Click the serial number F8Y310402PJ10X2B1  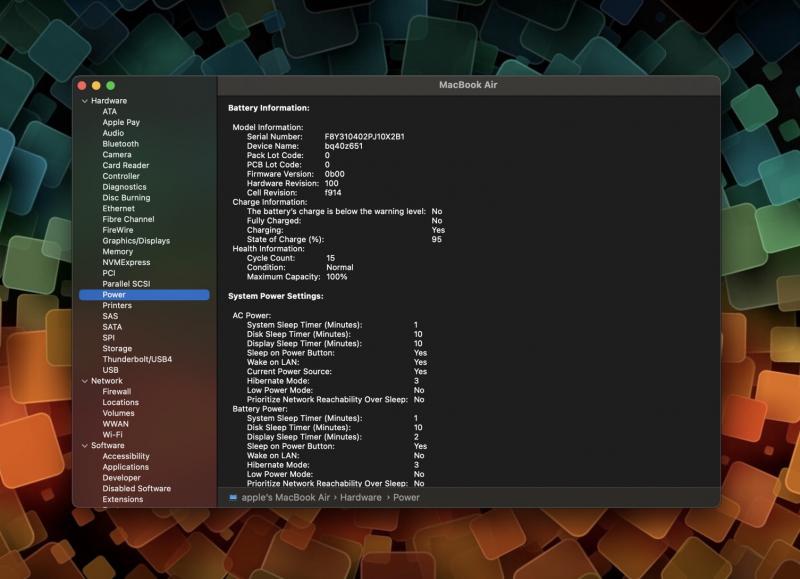364,137
